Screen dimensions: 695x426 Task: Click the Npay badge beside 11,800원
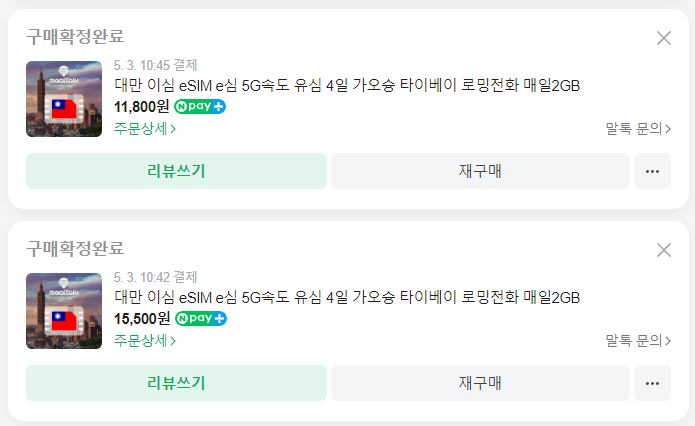tap(200, 107)
